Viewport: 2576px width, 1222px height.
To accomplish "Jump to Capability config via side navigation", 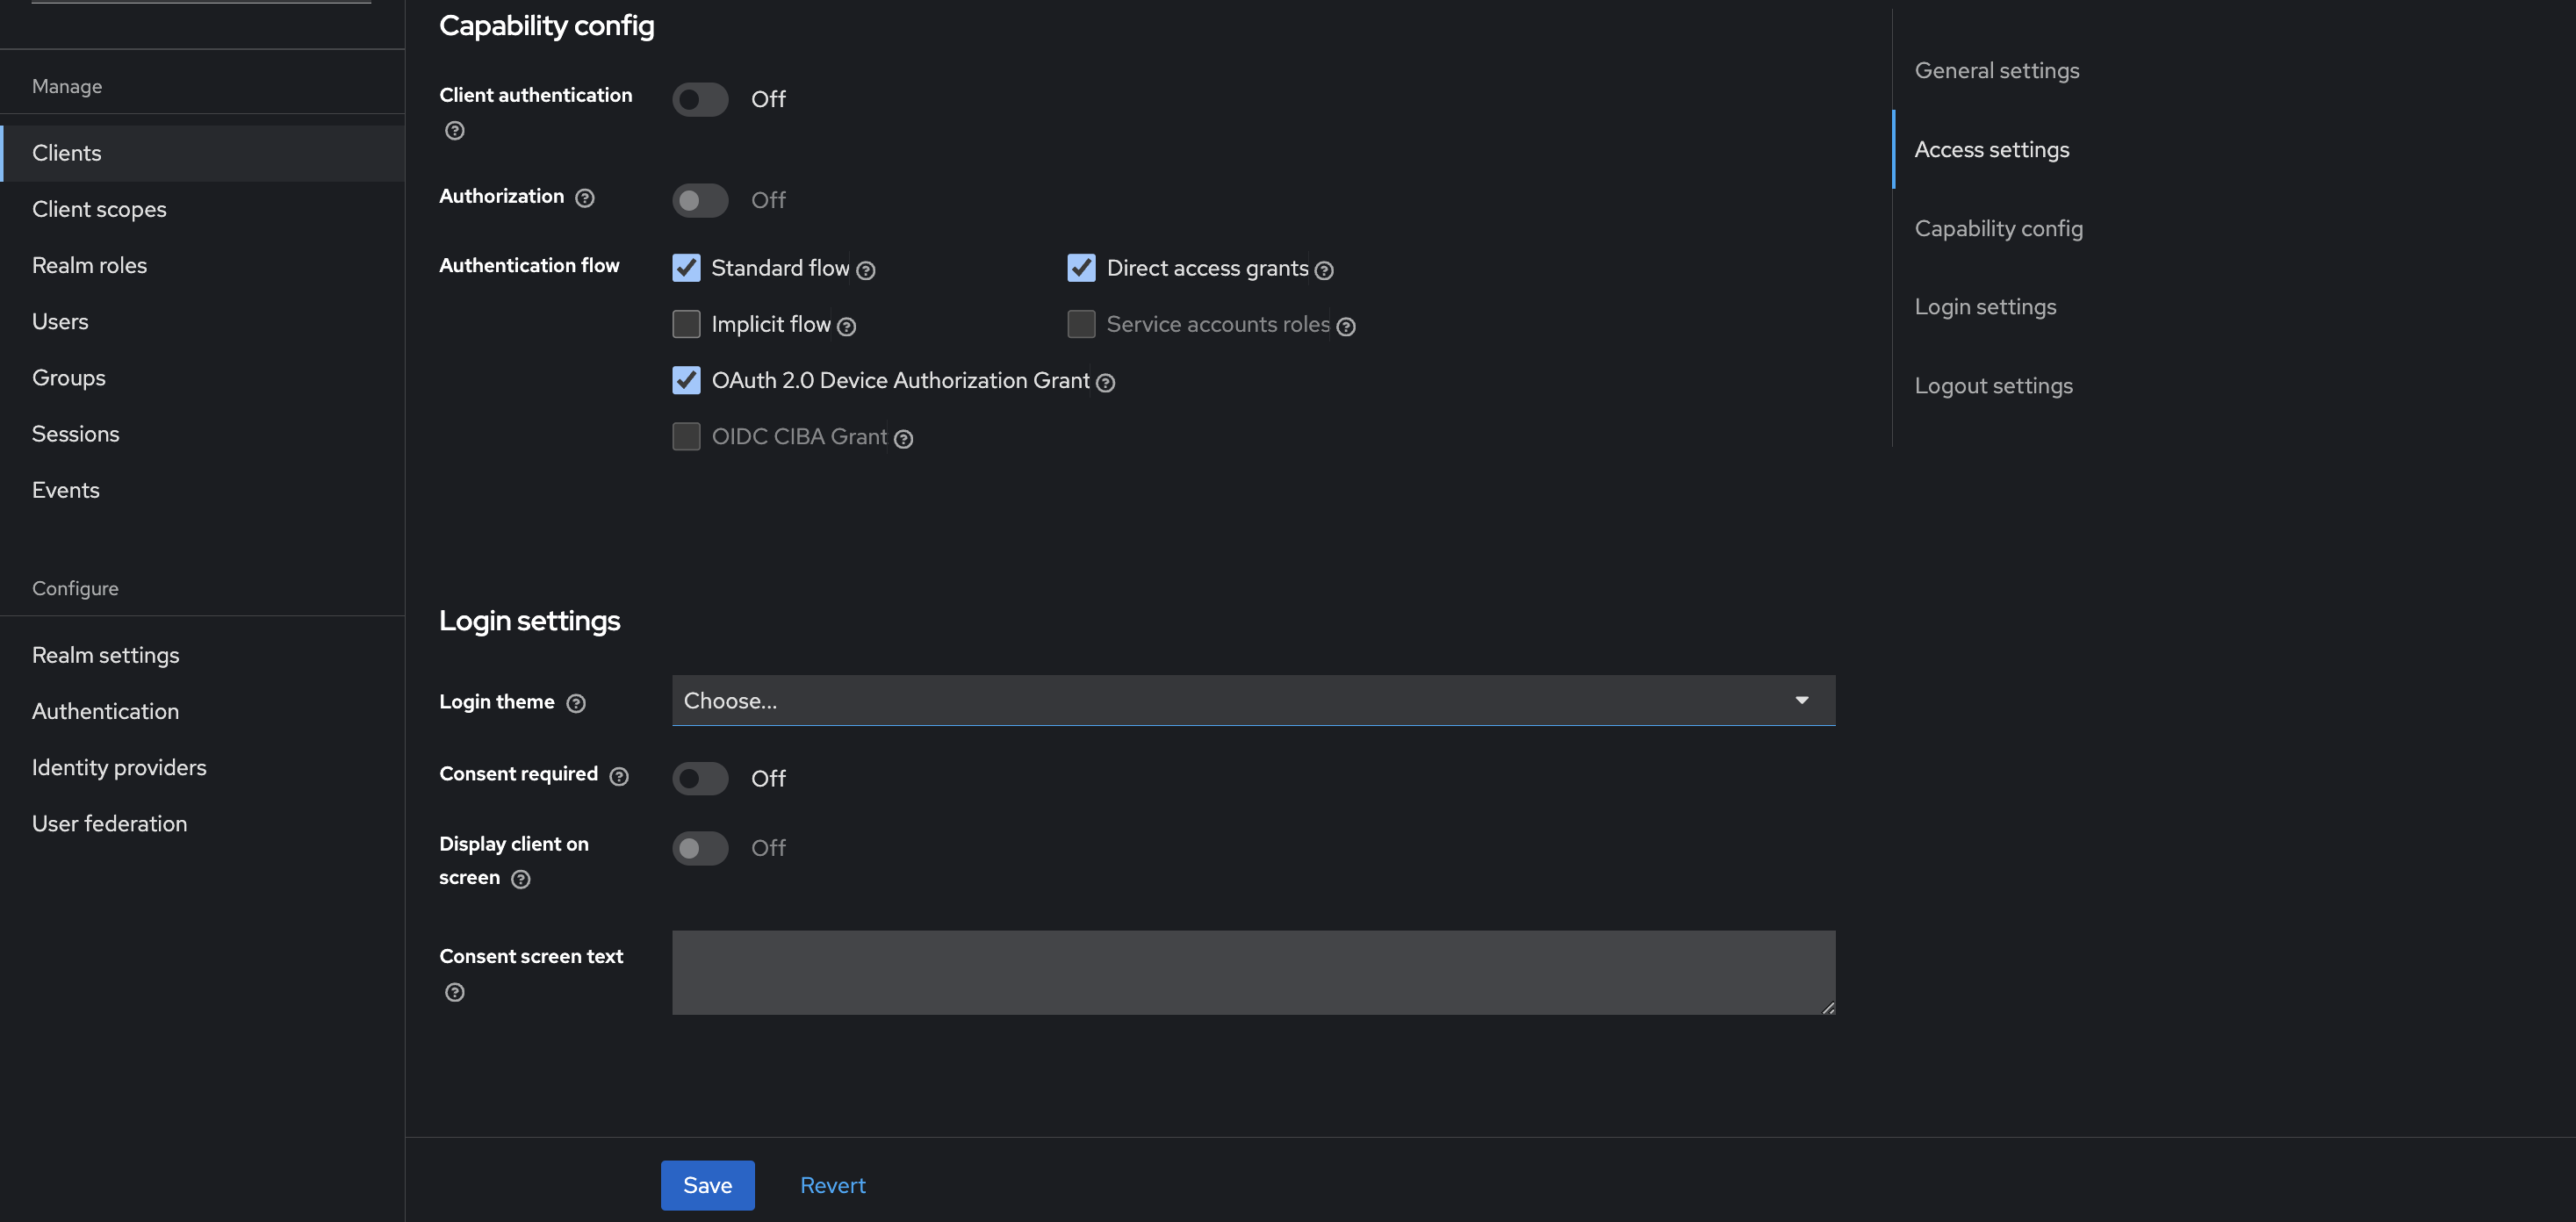I will (x=1998, y=228).
